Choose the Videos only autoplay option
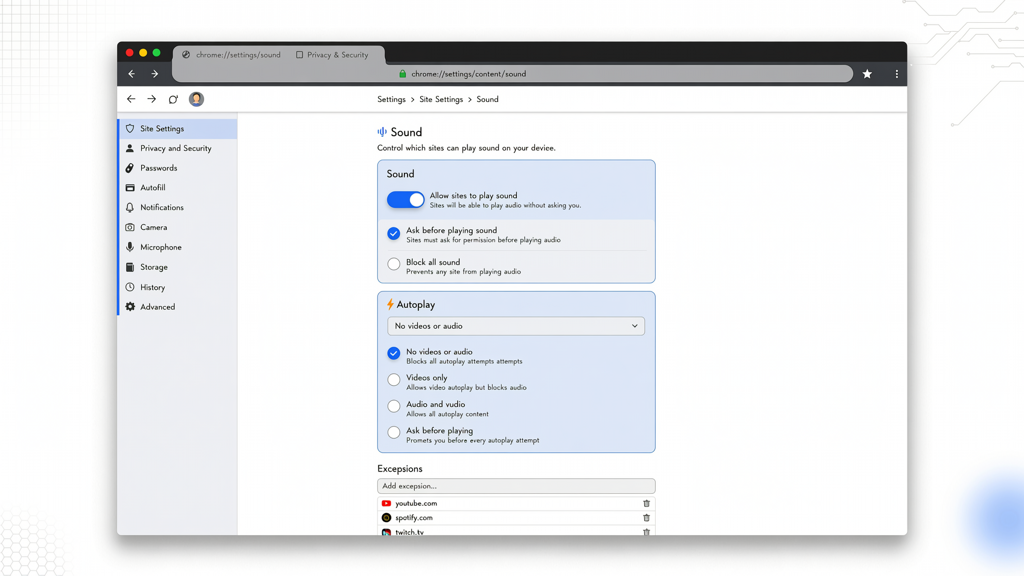Screen dimensions: 1024x576 point(394,379)
